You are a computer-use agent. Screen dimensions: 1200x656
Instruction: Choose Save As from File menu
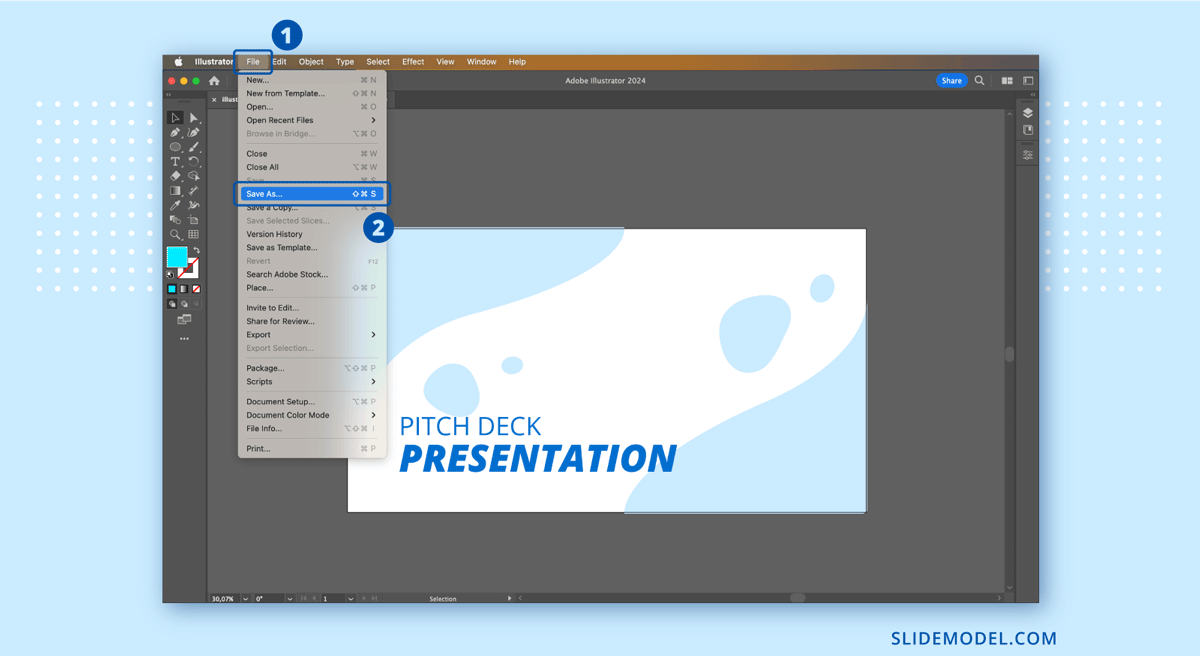click(280, 193)
